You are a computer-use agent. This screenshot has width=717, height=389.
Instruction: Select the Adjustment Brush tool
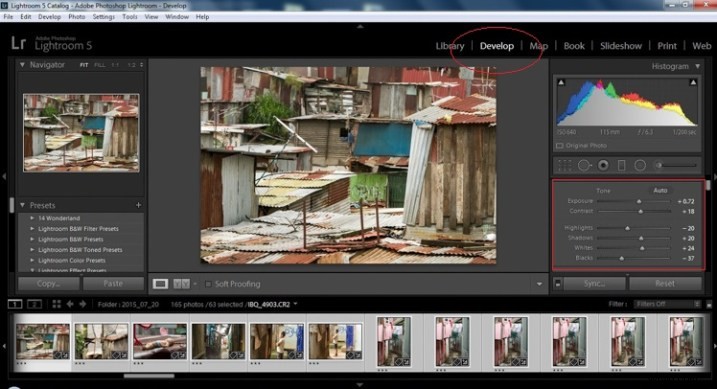[x=677, y=165]
